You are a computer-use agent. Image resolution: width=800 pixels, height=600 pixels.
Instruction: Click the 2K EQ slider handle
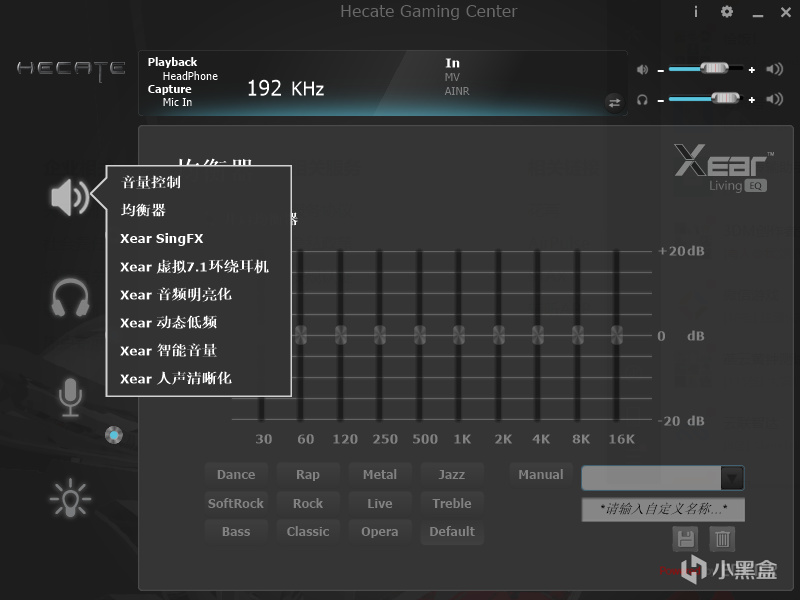pyautogui.click(x=498, y=335)
